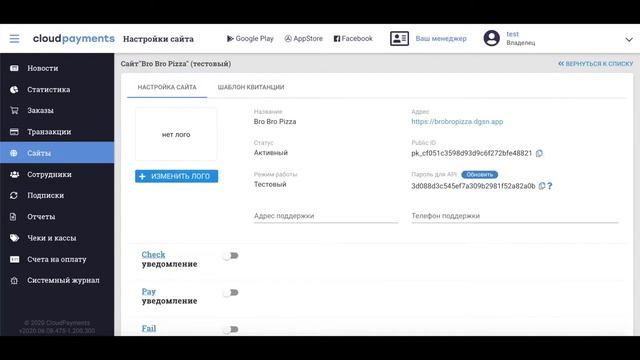Open Счета на оплату in the sidebar

coord(57,259)
